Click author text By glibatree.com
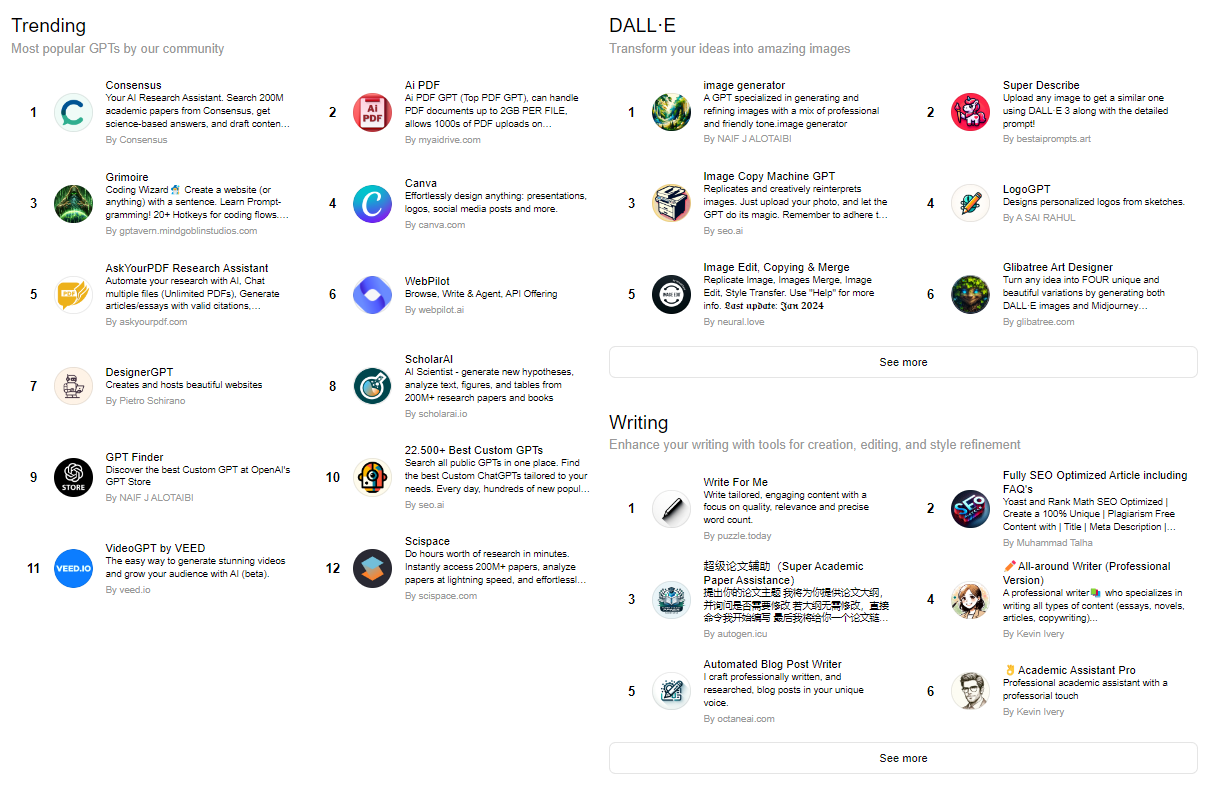The image size is (1210, 785). [x=1039, y=322]
